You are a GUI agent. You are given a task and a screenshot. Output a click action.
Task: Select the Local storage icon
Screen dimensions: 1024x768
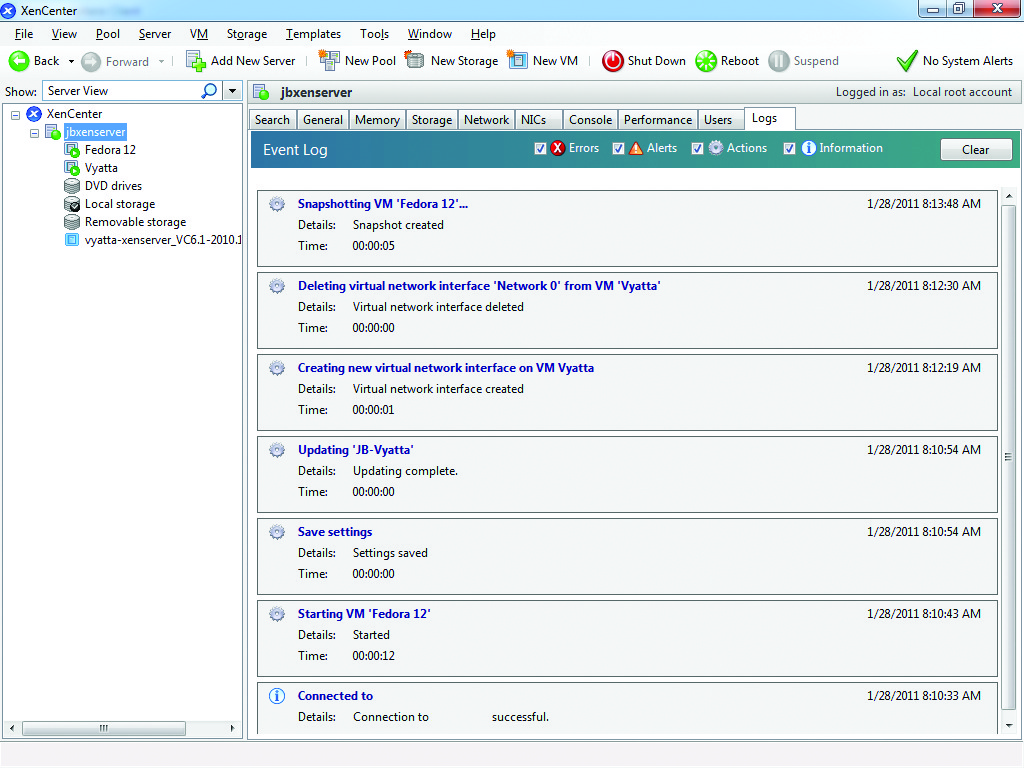point(72,204)
